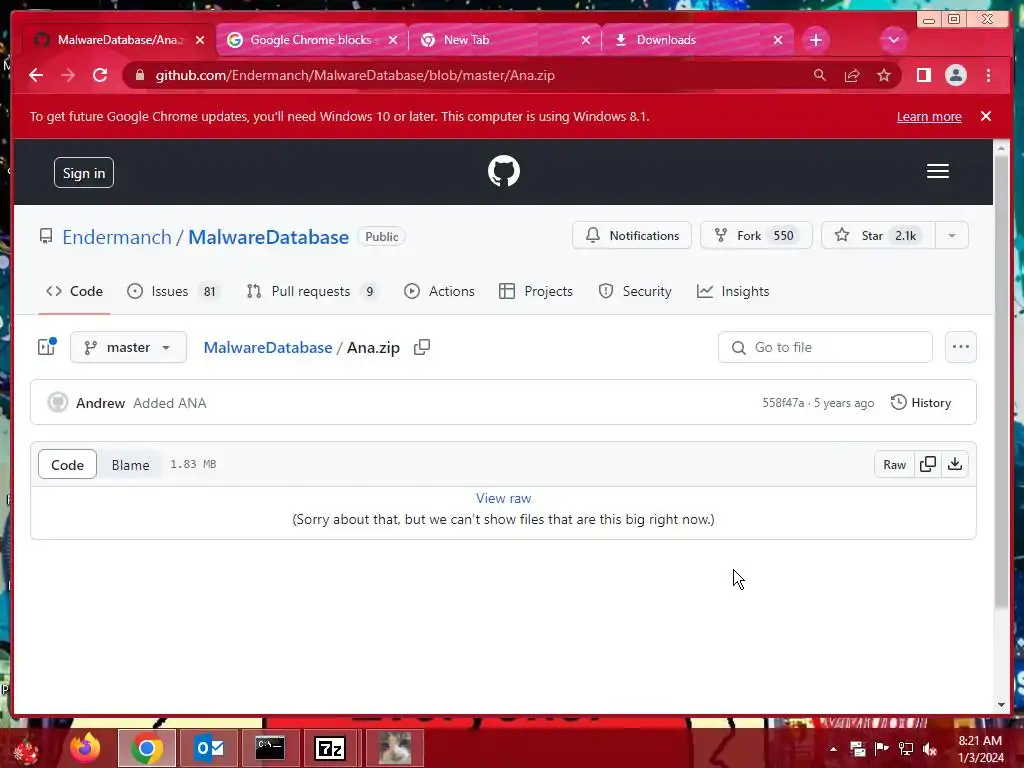Open Chrome three-dot menu
Image resolution: width=1024 pixels, height=768 pixels.
[988, 76]
